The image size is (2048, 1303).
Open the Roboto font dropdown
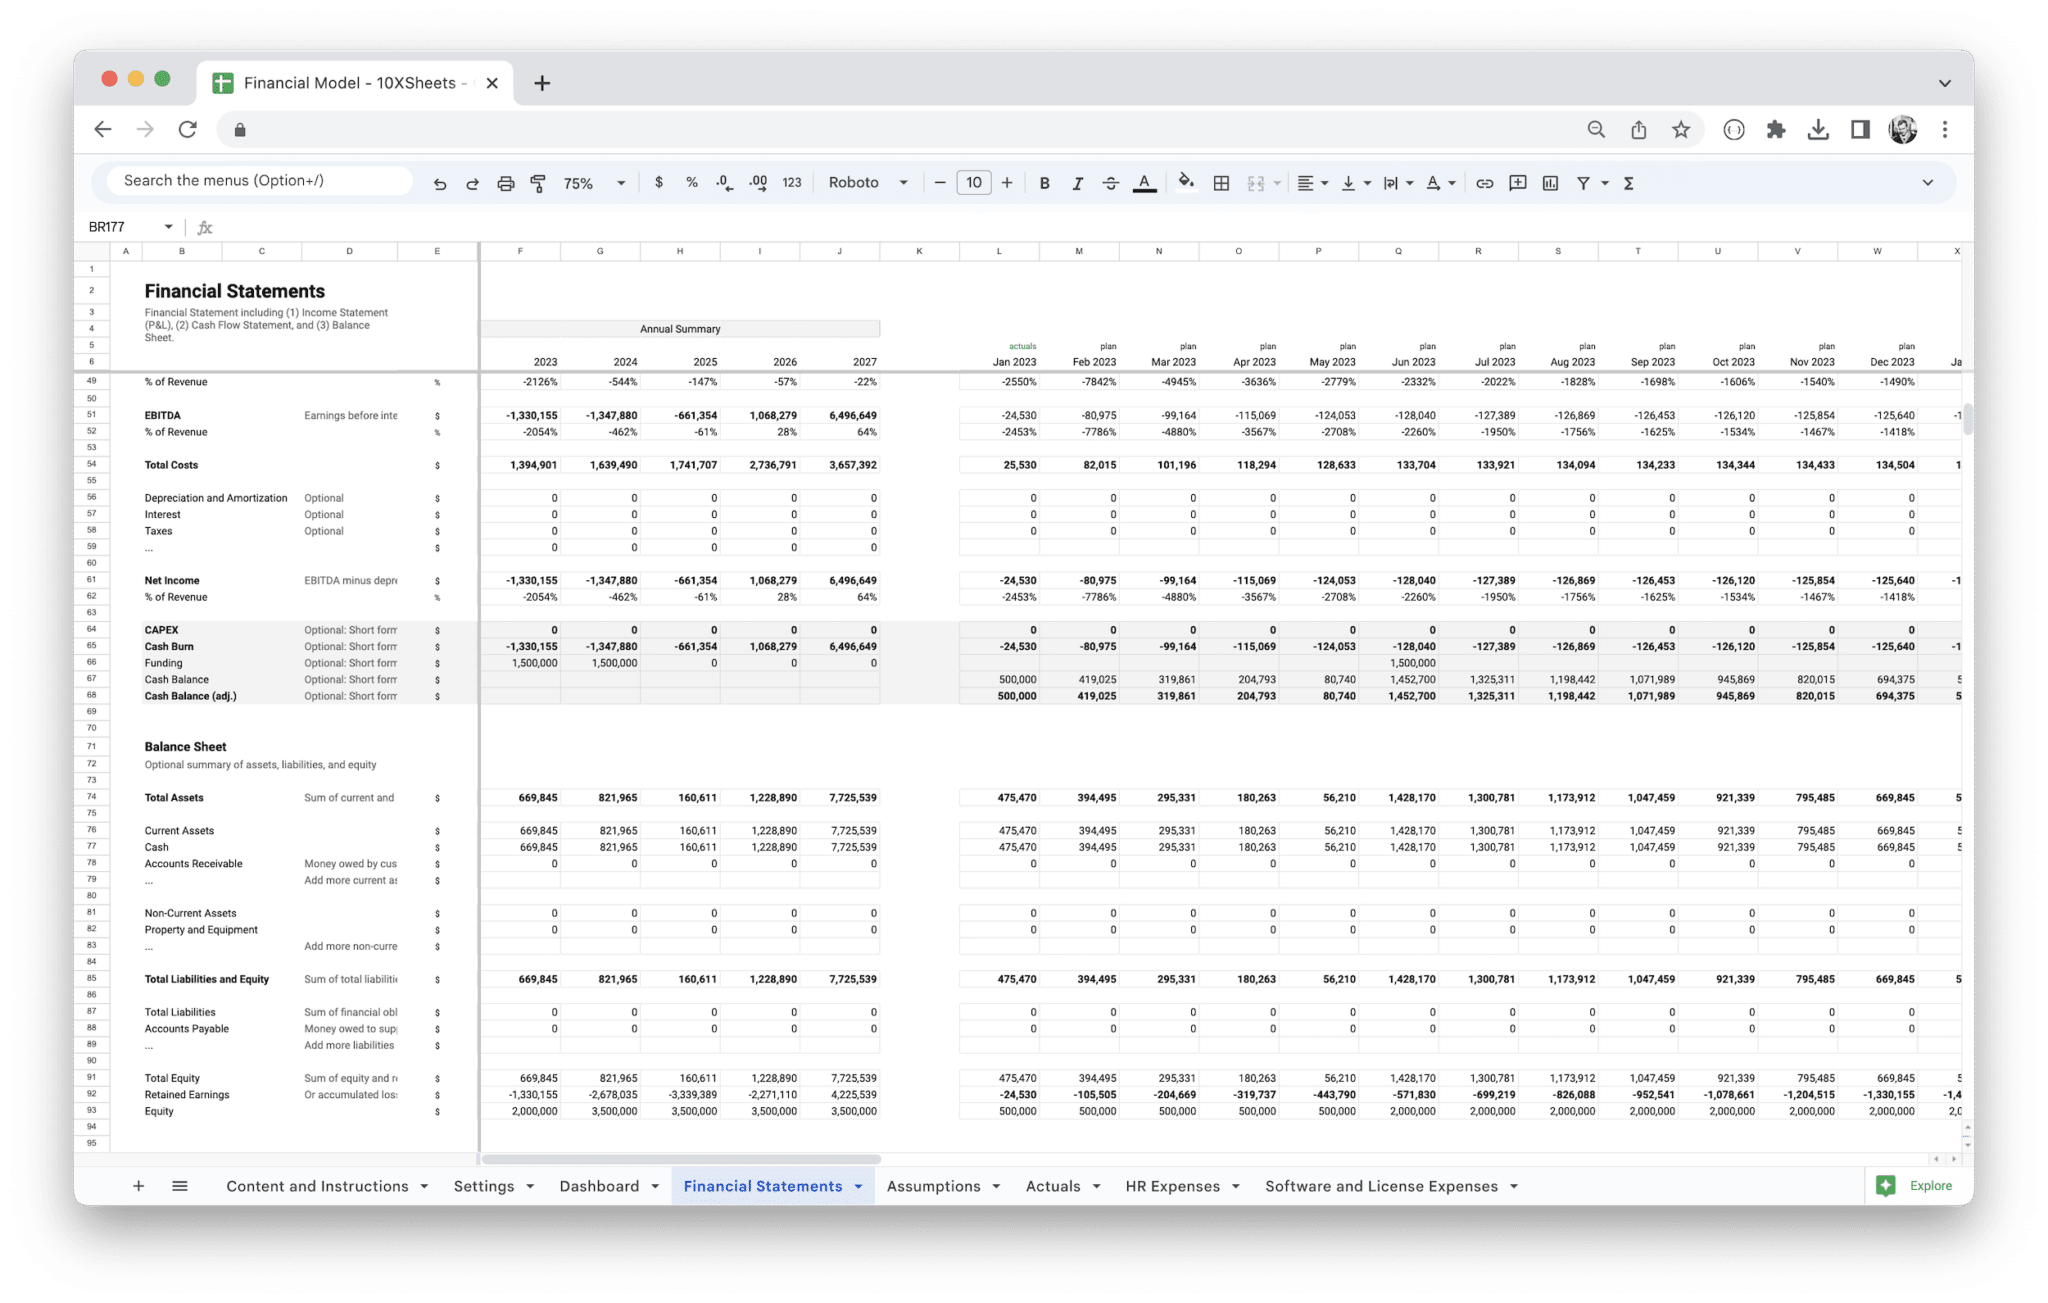click(866, 183)
